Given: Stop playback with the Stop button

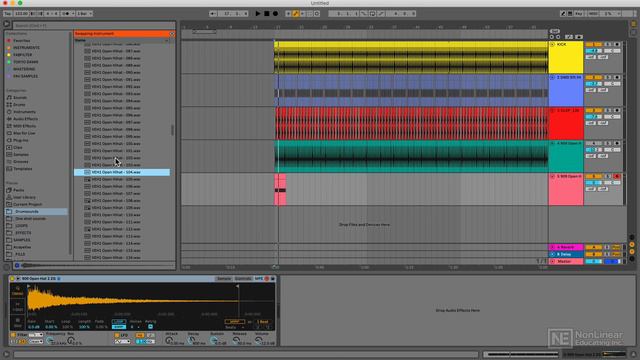Looking at the screenshot, I should point(267,13).
